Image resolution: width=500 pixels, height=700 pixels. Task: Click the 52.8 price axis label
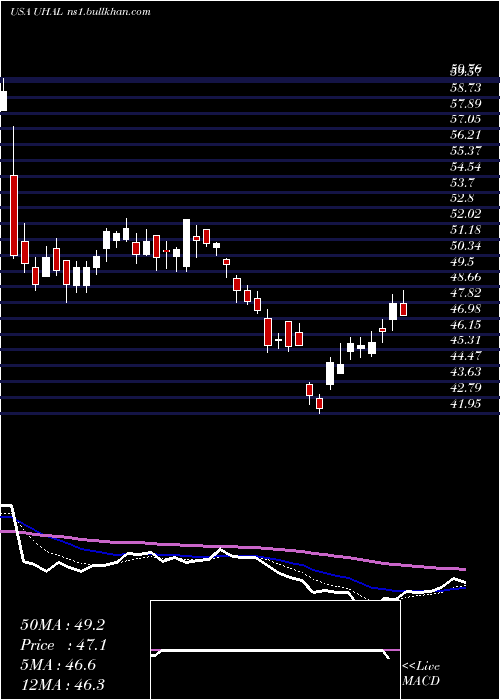click(x=462, y=198)
